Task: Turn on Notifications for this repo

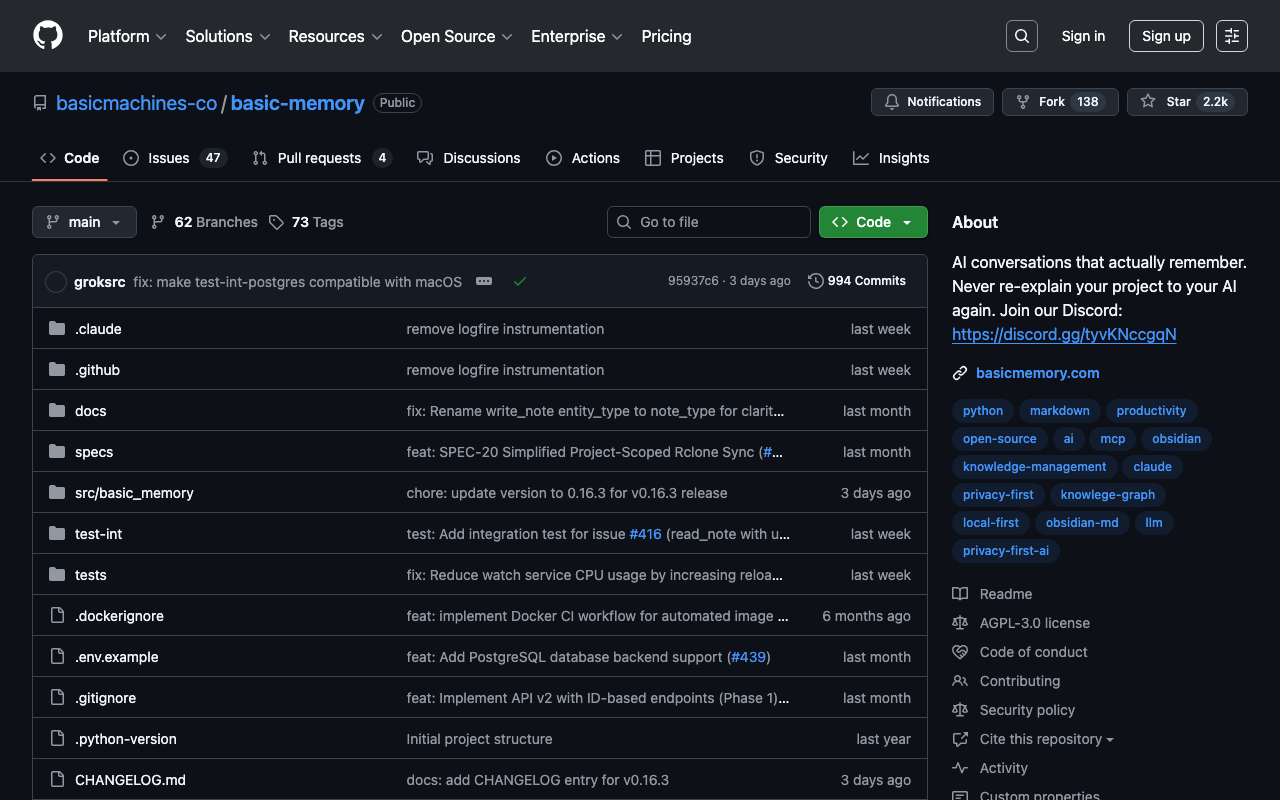Action: 932,102
